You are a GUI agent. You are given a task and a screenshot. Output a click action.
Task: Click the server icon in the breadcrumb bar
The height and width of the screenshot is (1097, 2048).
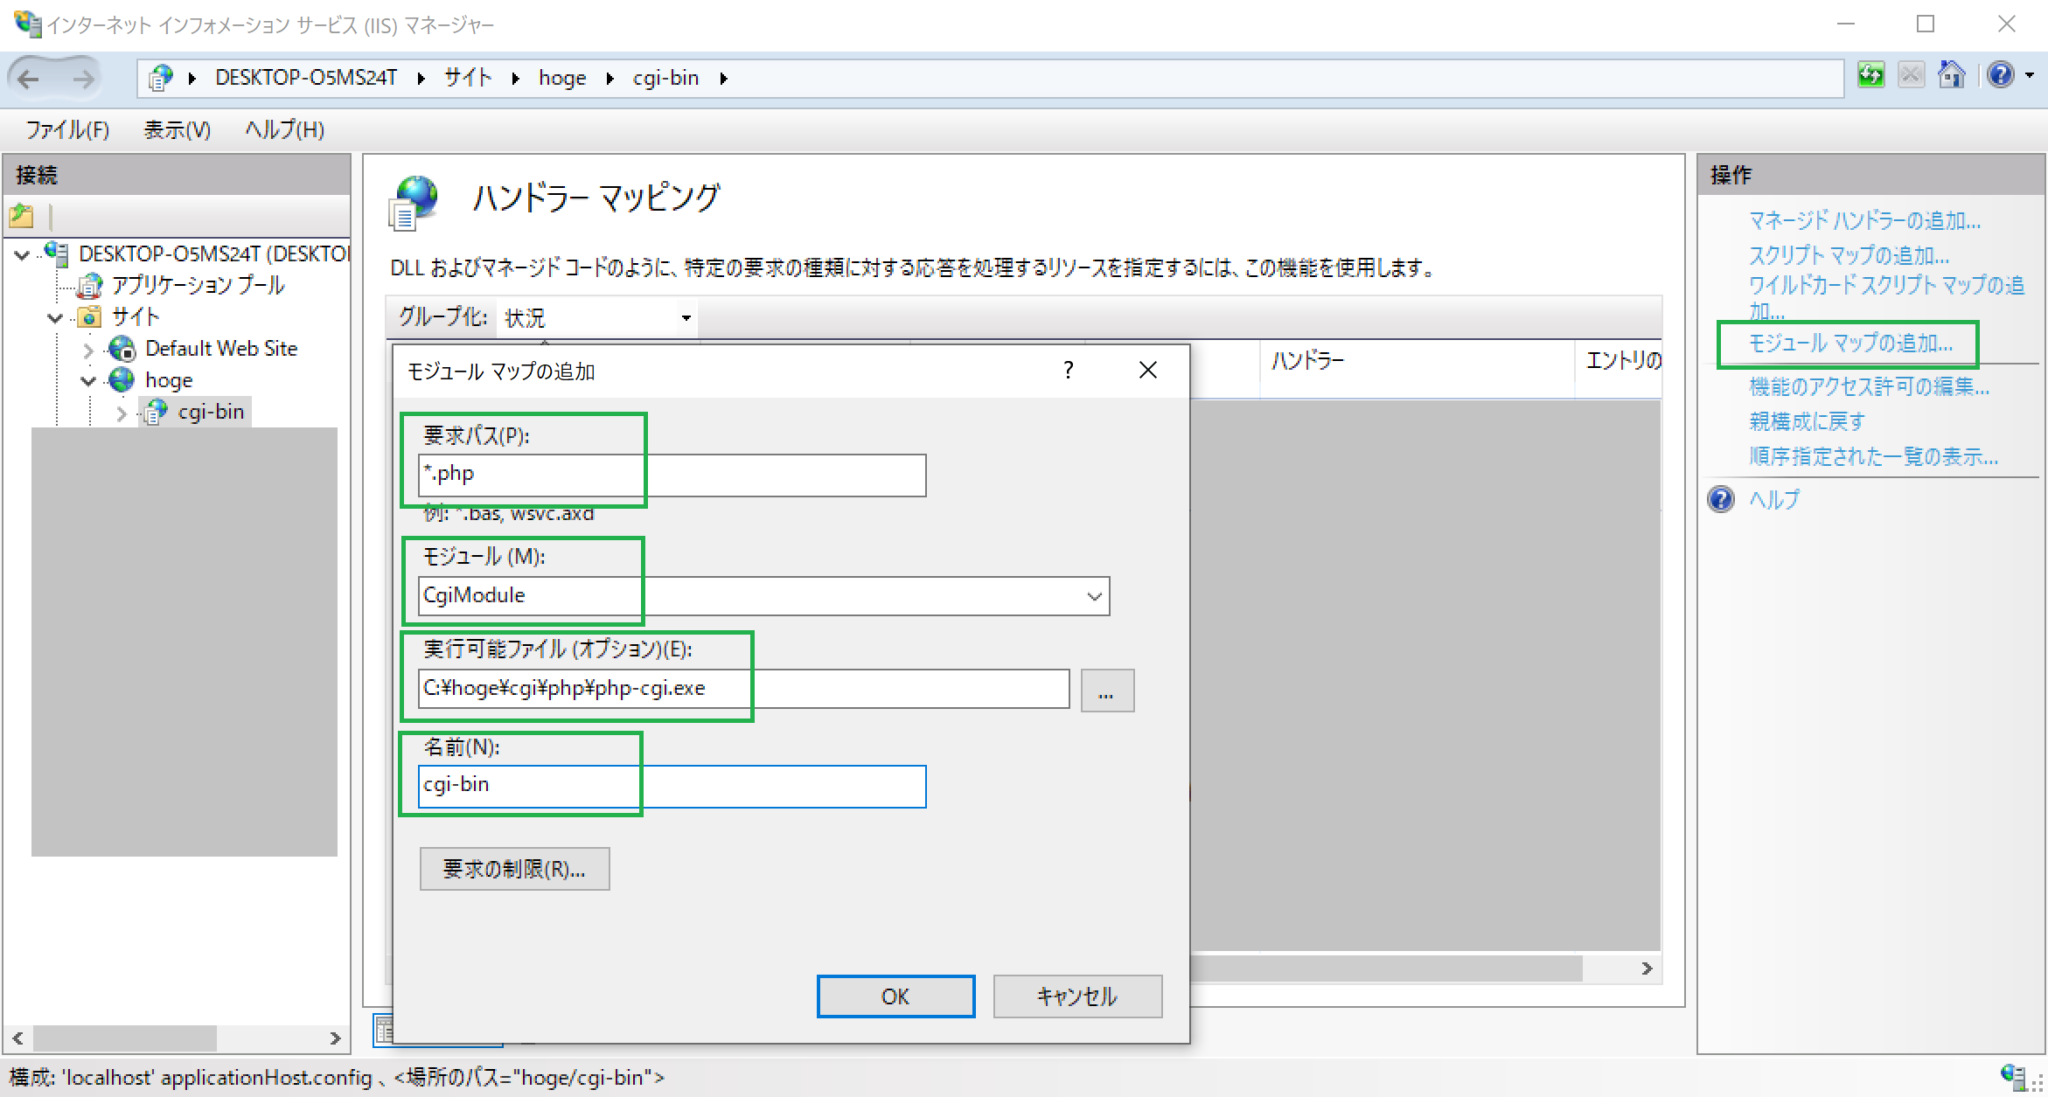[x=160, y=77]
